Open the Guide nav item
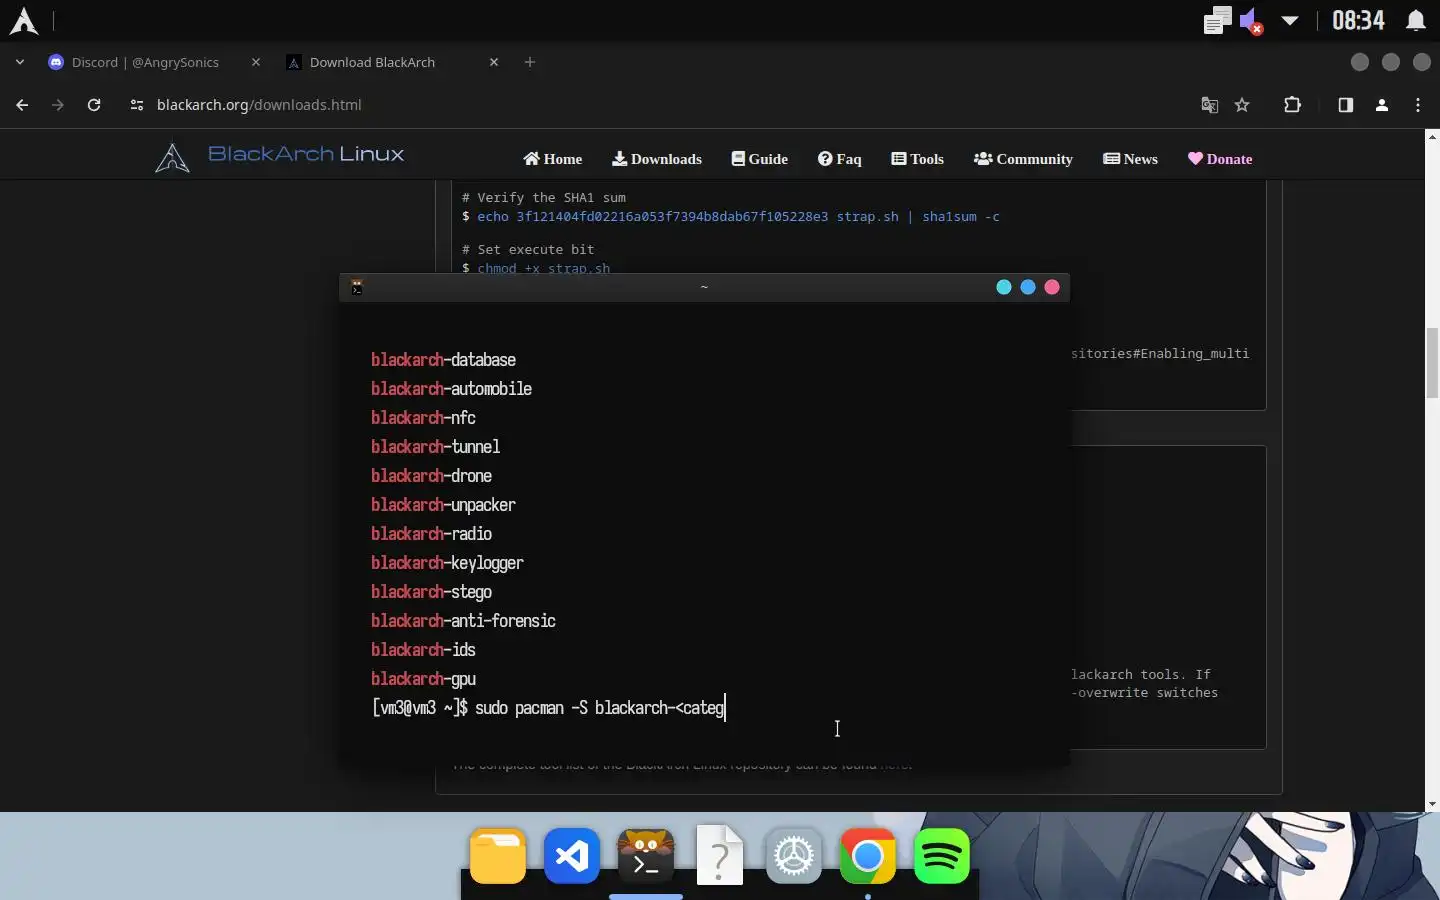Viewport: 1440px width, 900px height. [760, 159]
